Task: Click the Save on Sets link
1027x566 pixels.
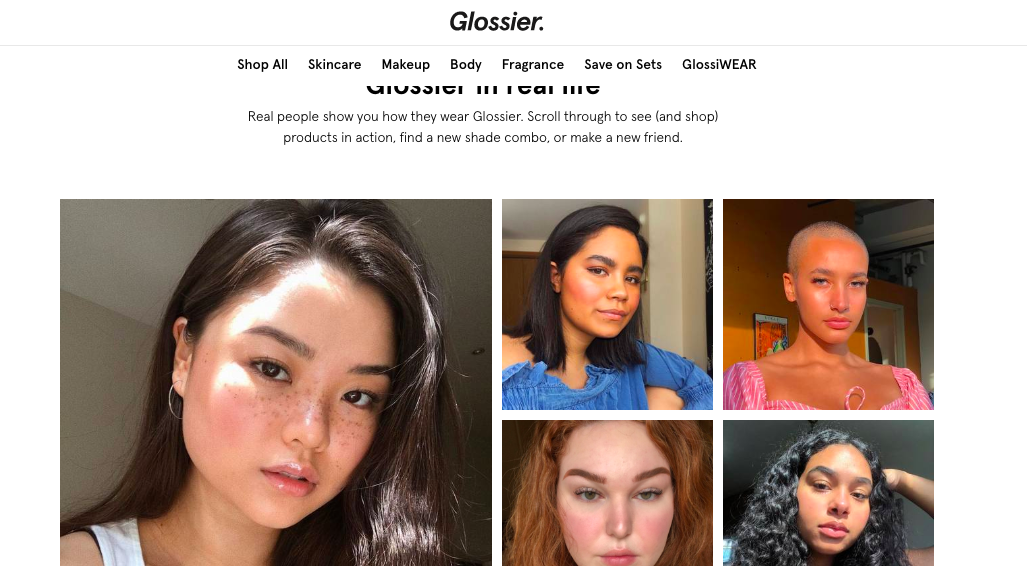Action: (623, 64)
